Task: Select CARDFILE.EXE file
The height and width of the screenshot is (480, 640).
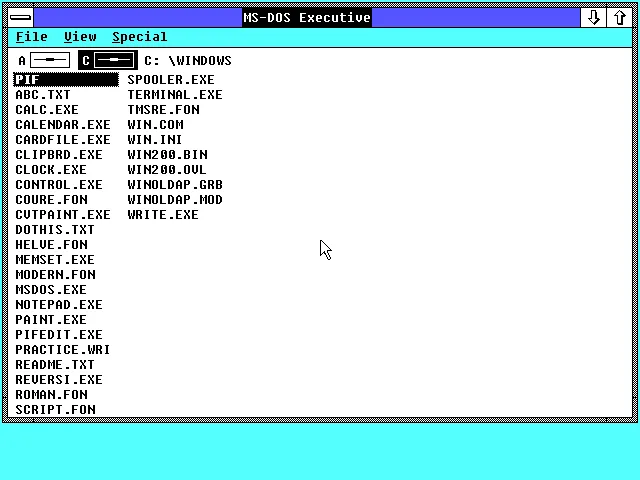Action: point(63,140)
